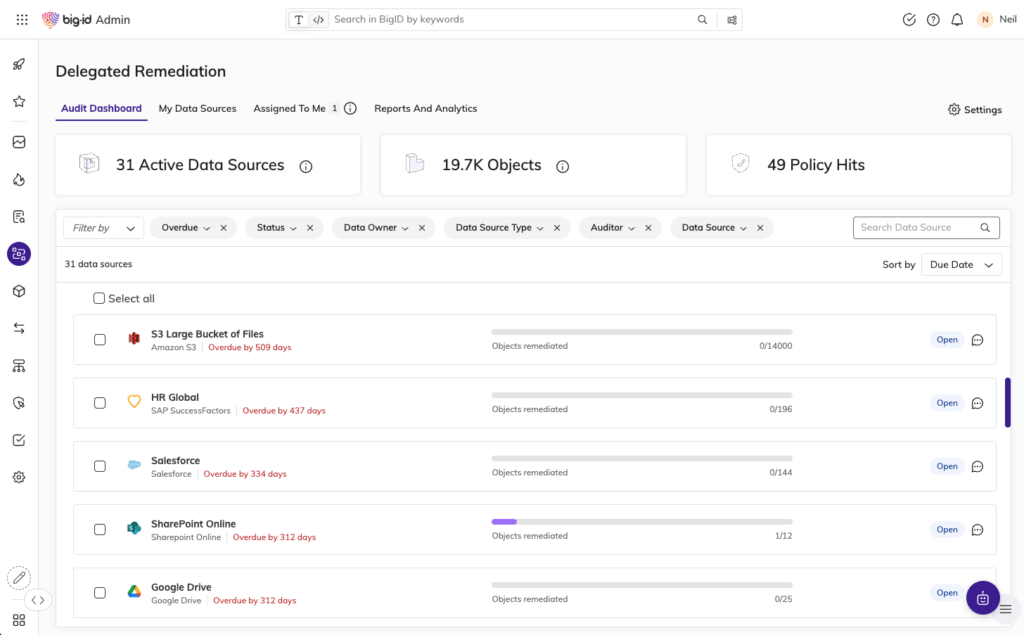The image size is (1024, 635).
Task: Open the settings gear in left sidebar
Action: (x=19, y=478)
